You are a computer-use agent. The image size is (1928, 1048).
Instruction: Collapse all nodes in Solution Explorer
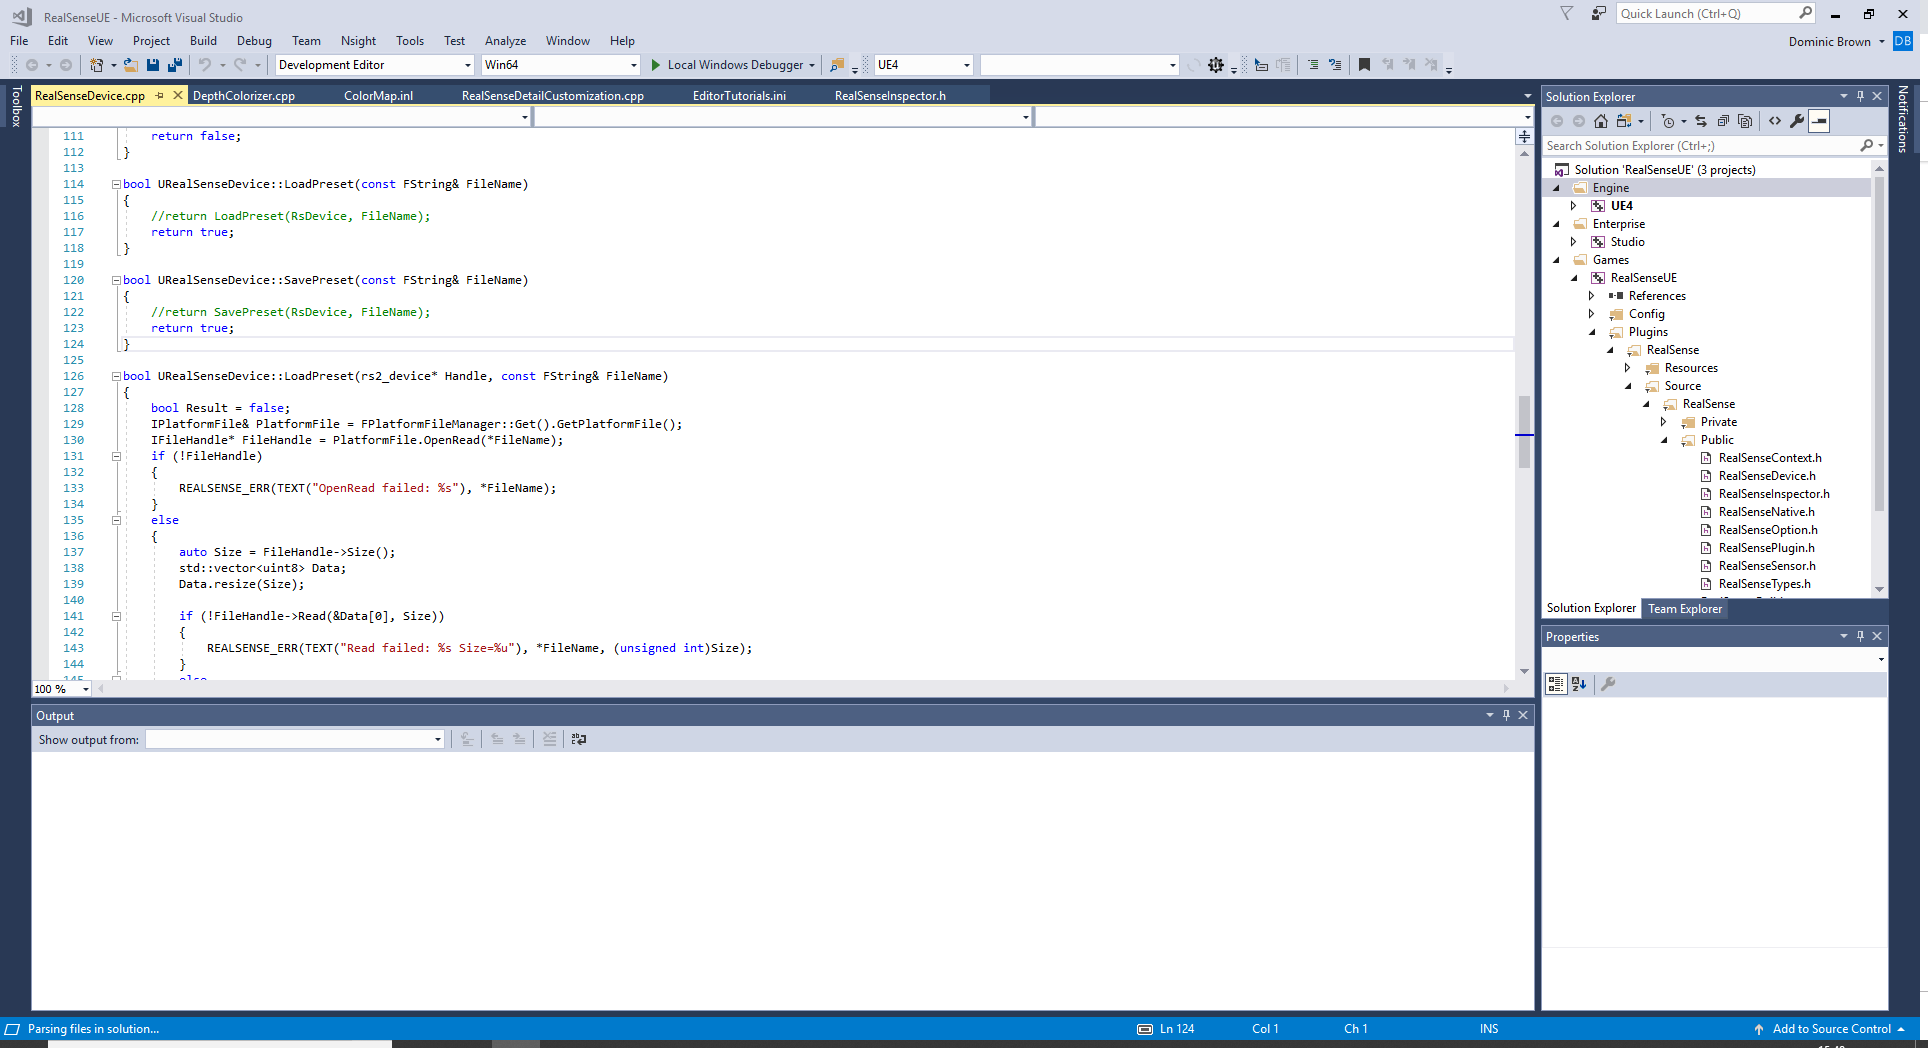point(1723,121)
